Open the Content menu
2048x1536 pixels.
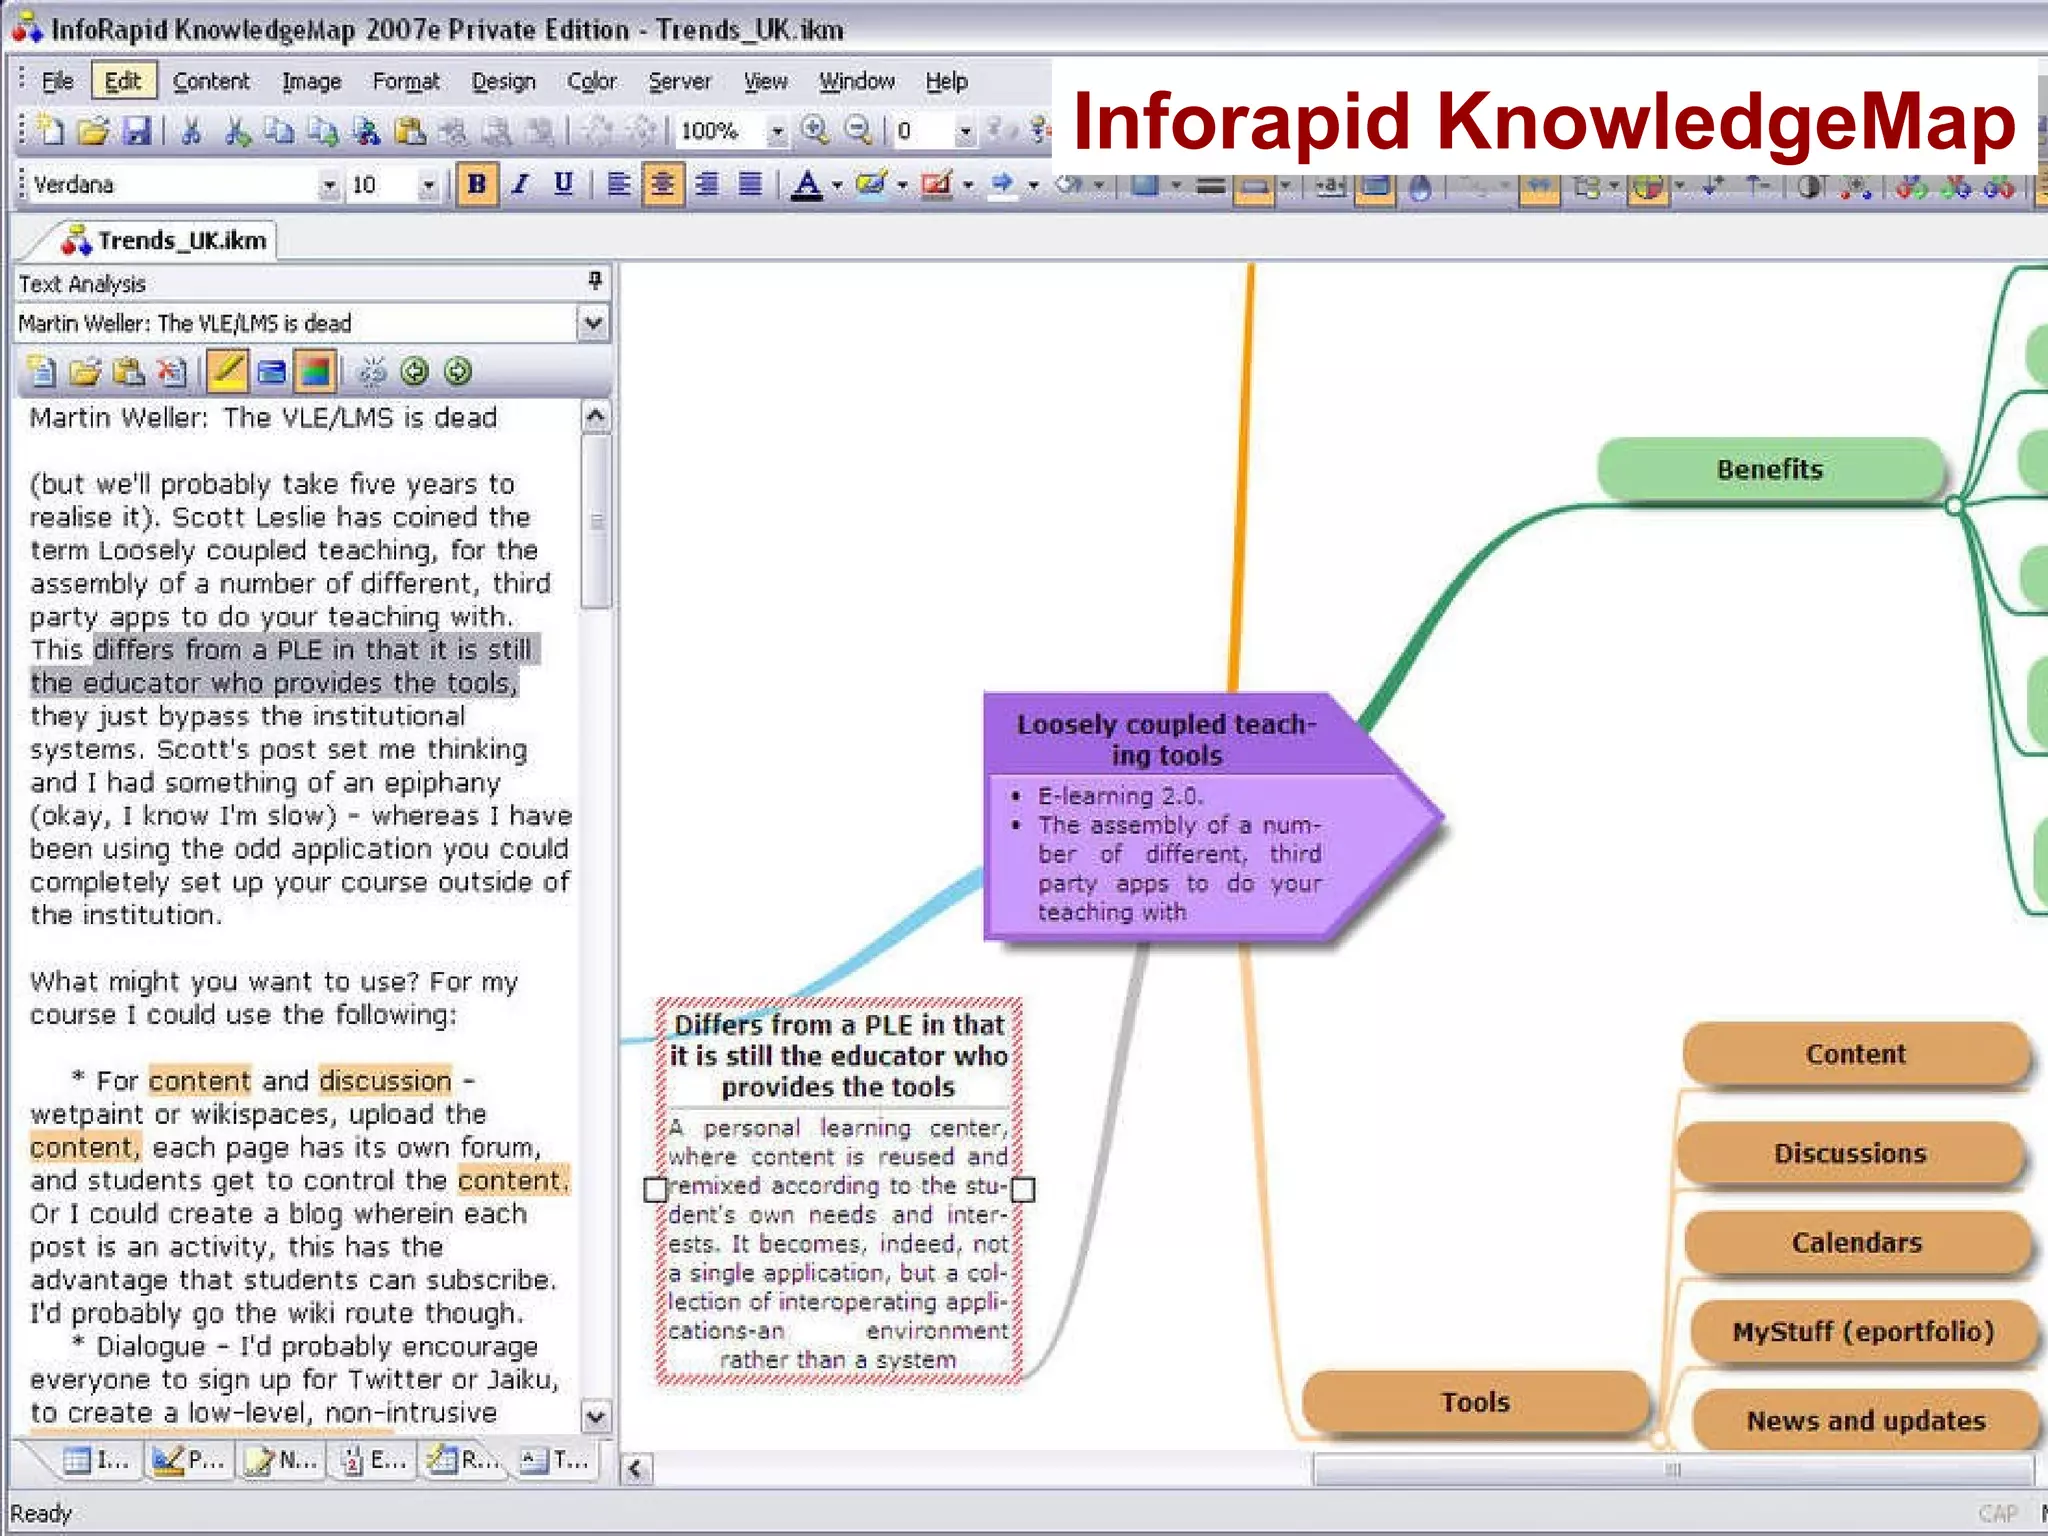[211, 81]
